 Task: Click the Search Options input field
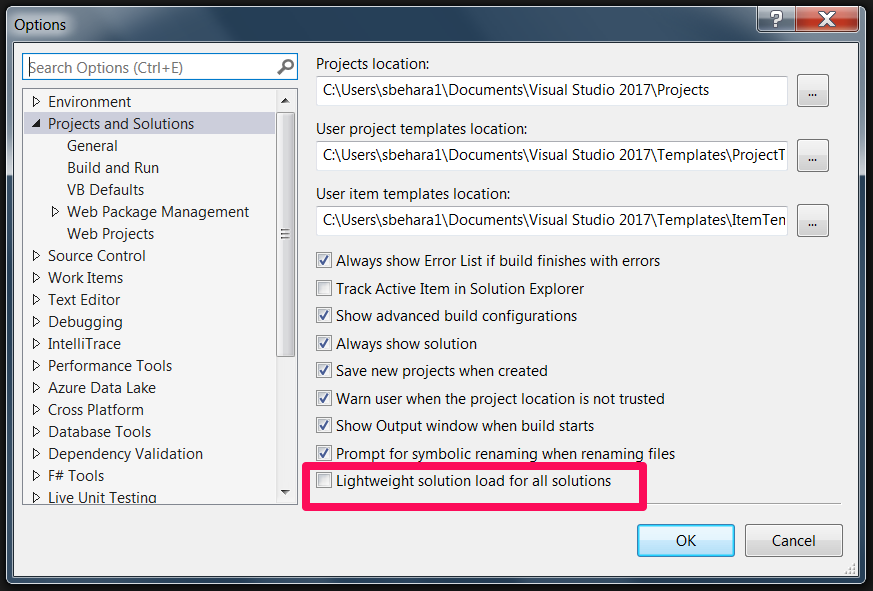tap(150, 66)
